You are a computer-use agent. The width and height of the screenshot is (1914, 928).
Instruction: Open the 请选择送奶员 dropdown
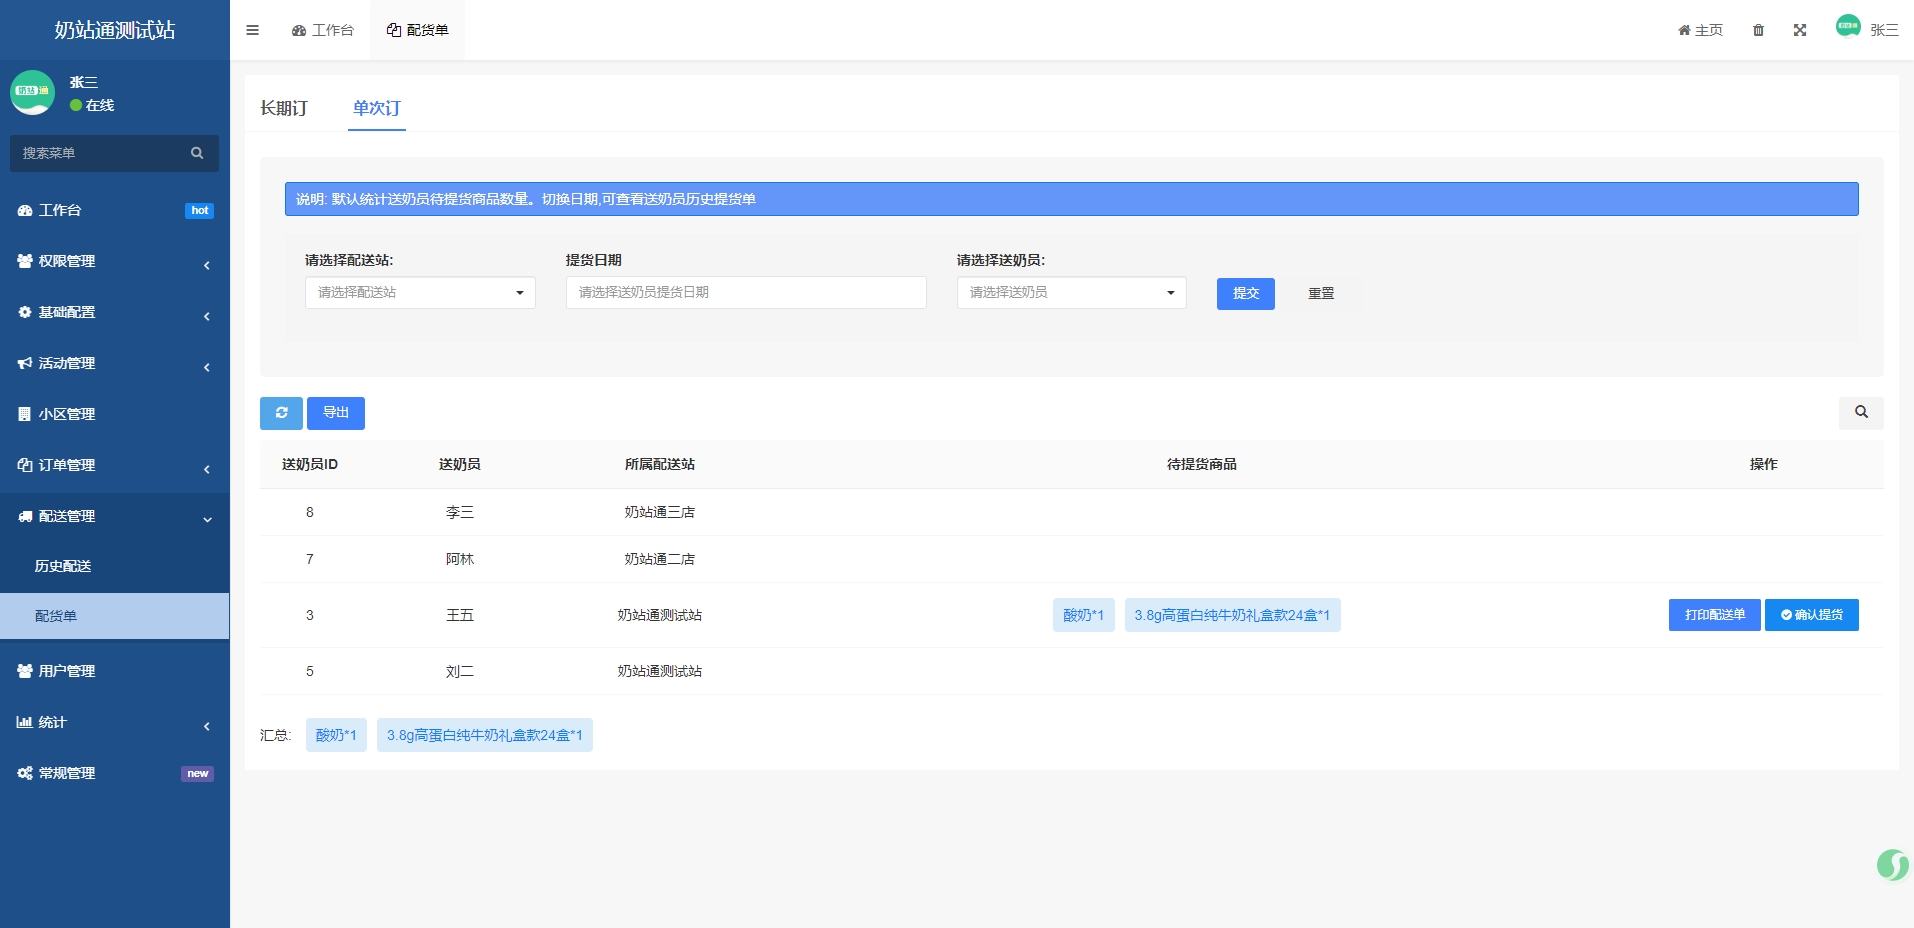(1071, 292)
